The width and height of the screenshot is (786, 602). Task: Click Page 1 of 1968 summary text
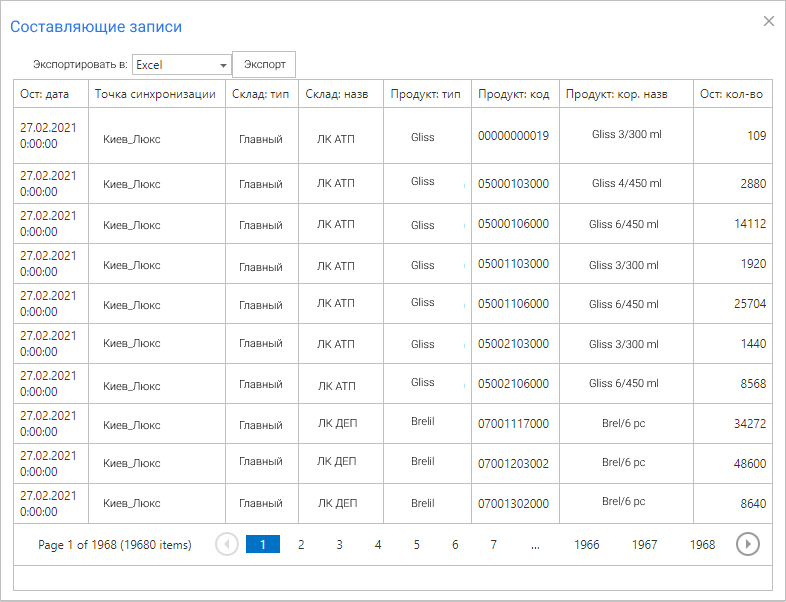[115, 545]
